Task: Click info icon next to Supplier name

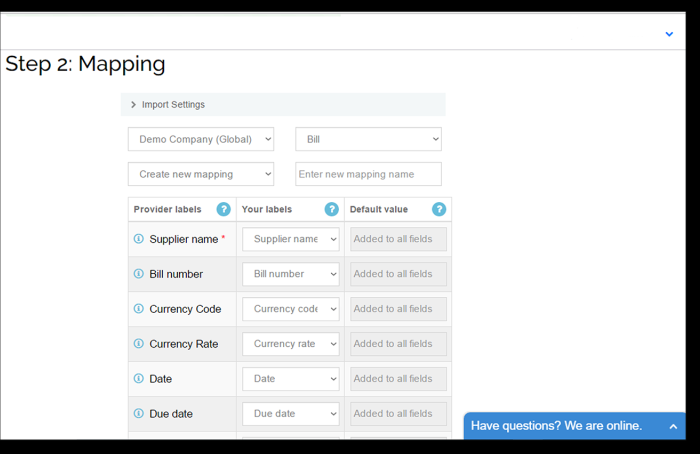Action: 139,239
